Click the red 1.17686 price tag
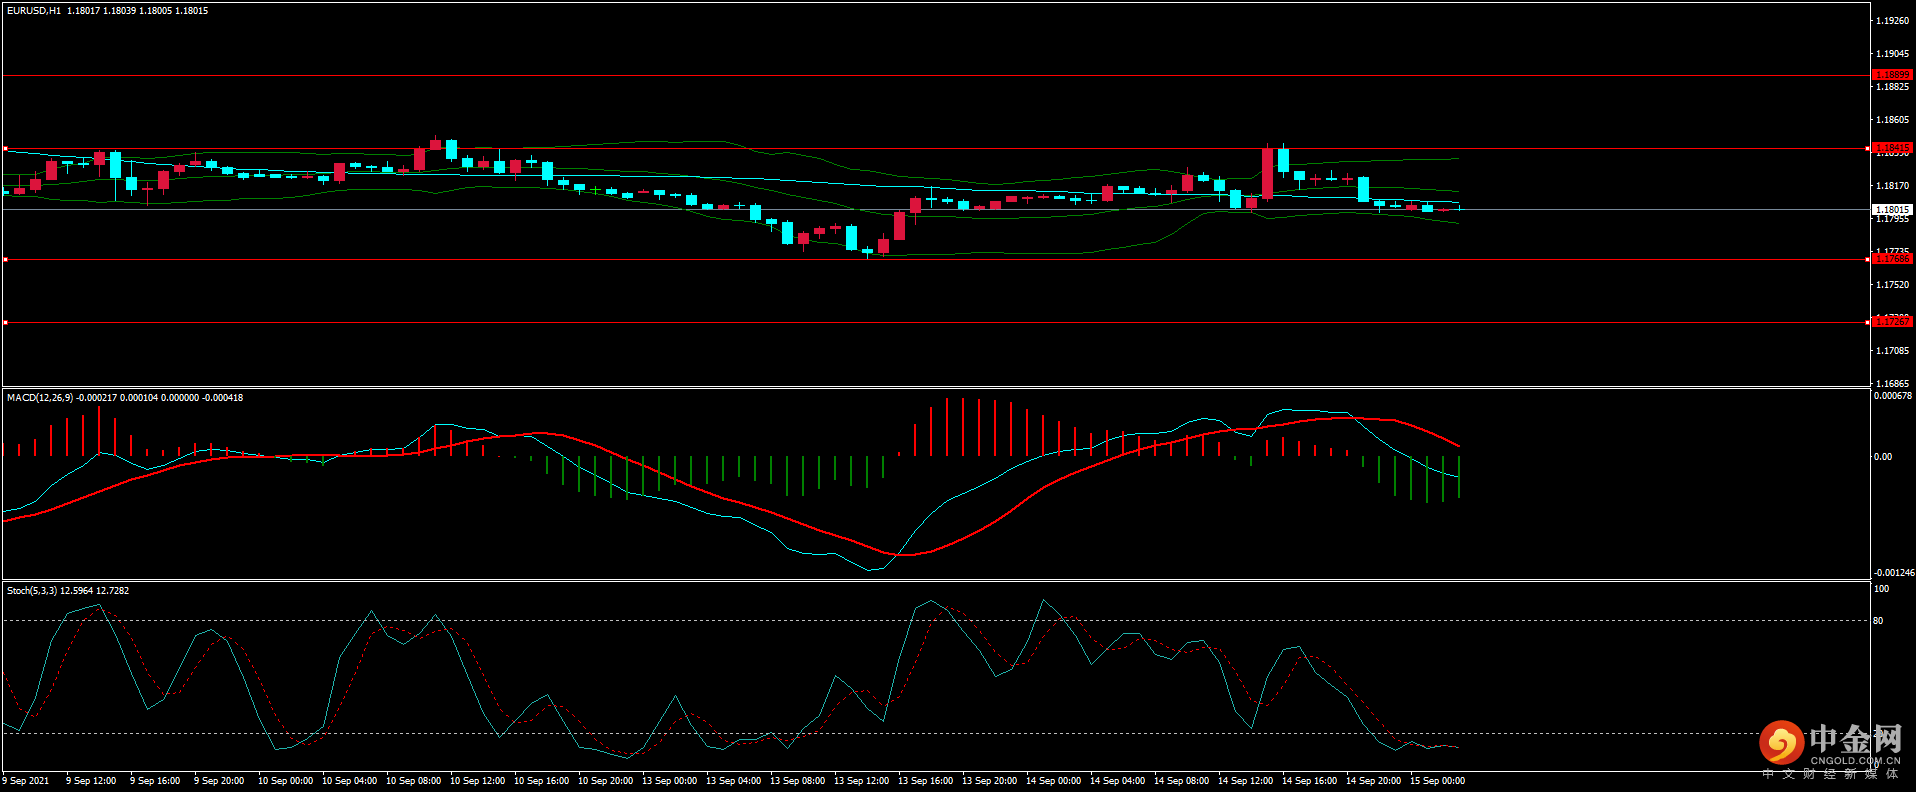This screenshot has width=1916, height=792. point(1892,259)
